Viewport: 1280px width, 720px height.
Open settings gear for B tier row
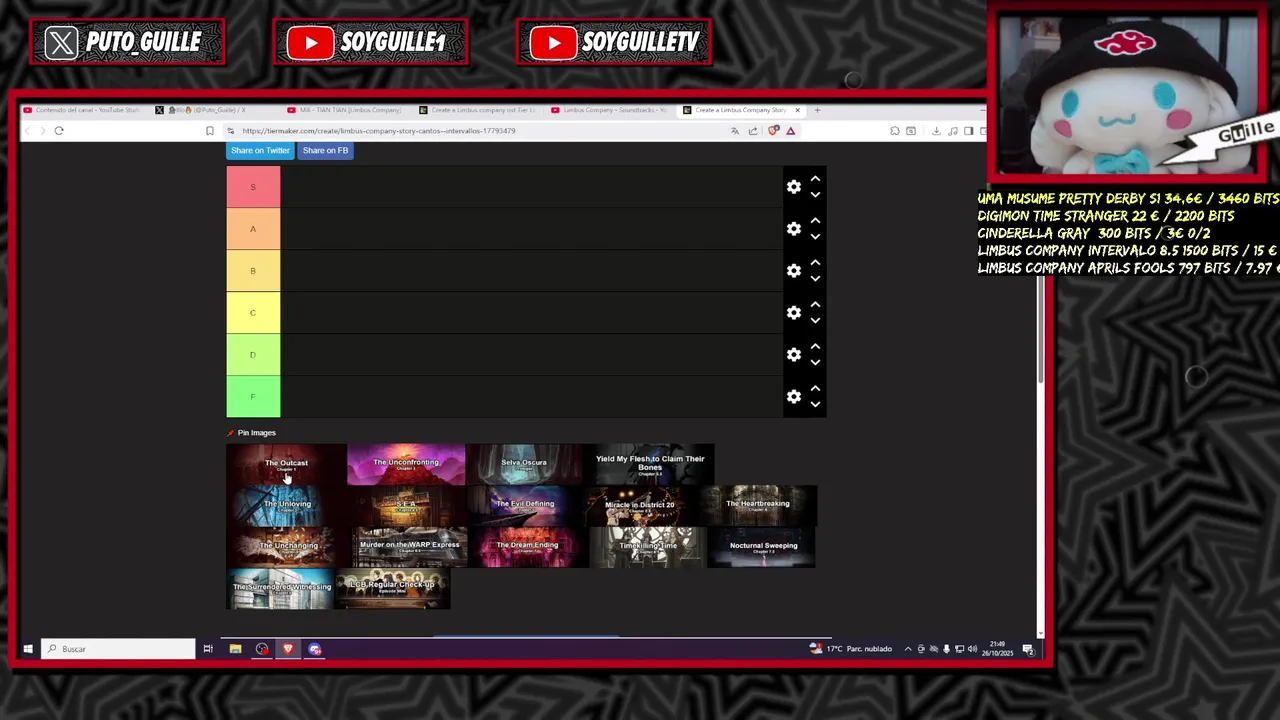[794, 271]
